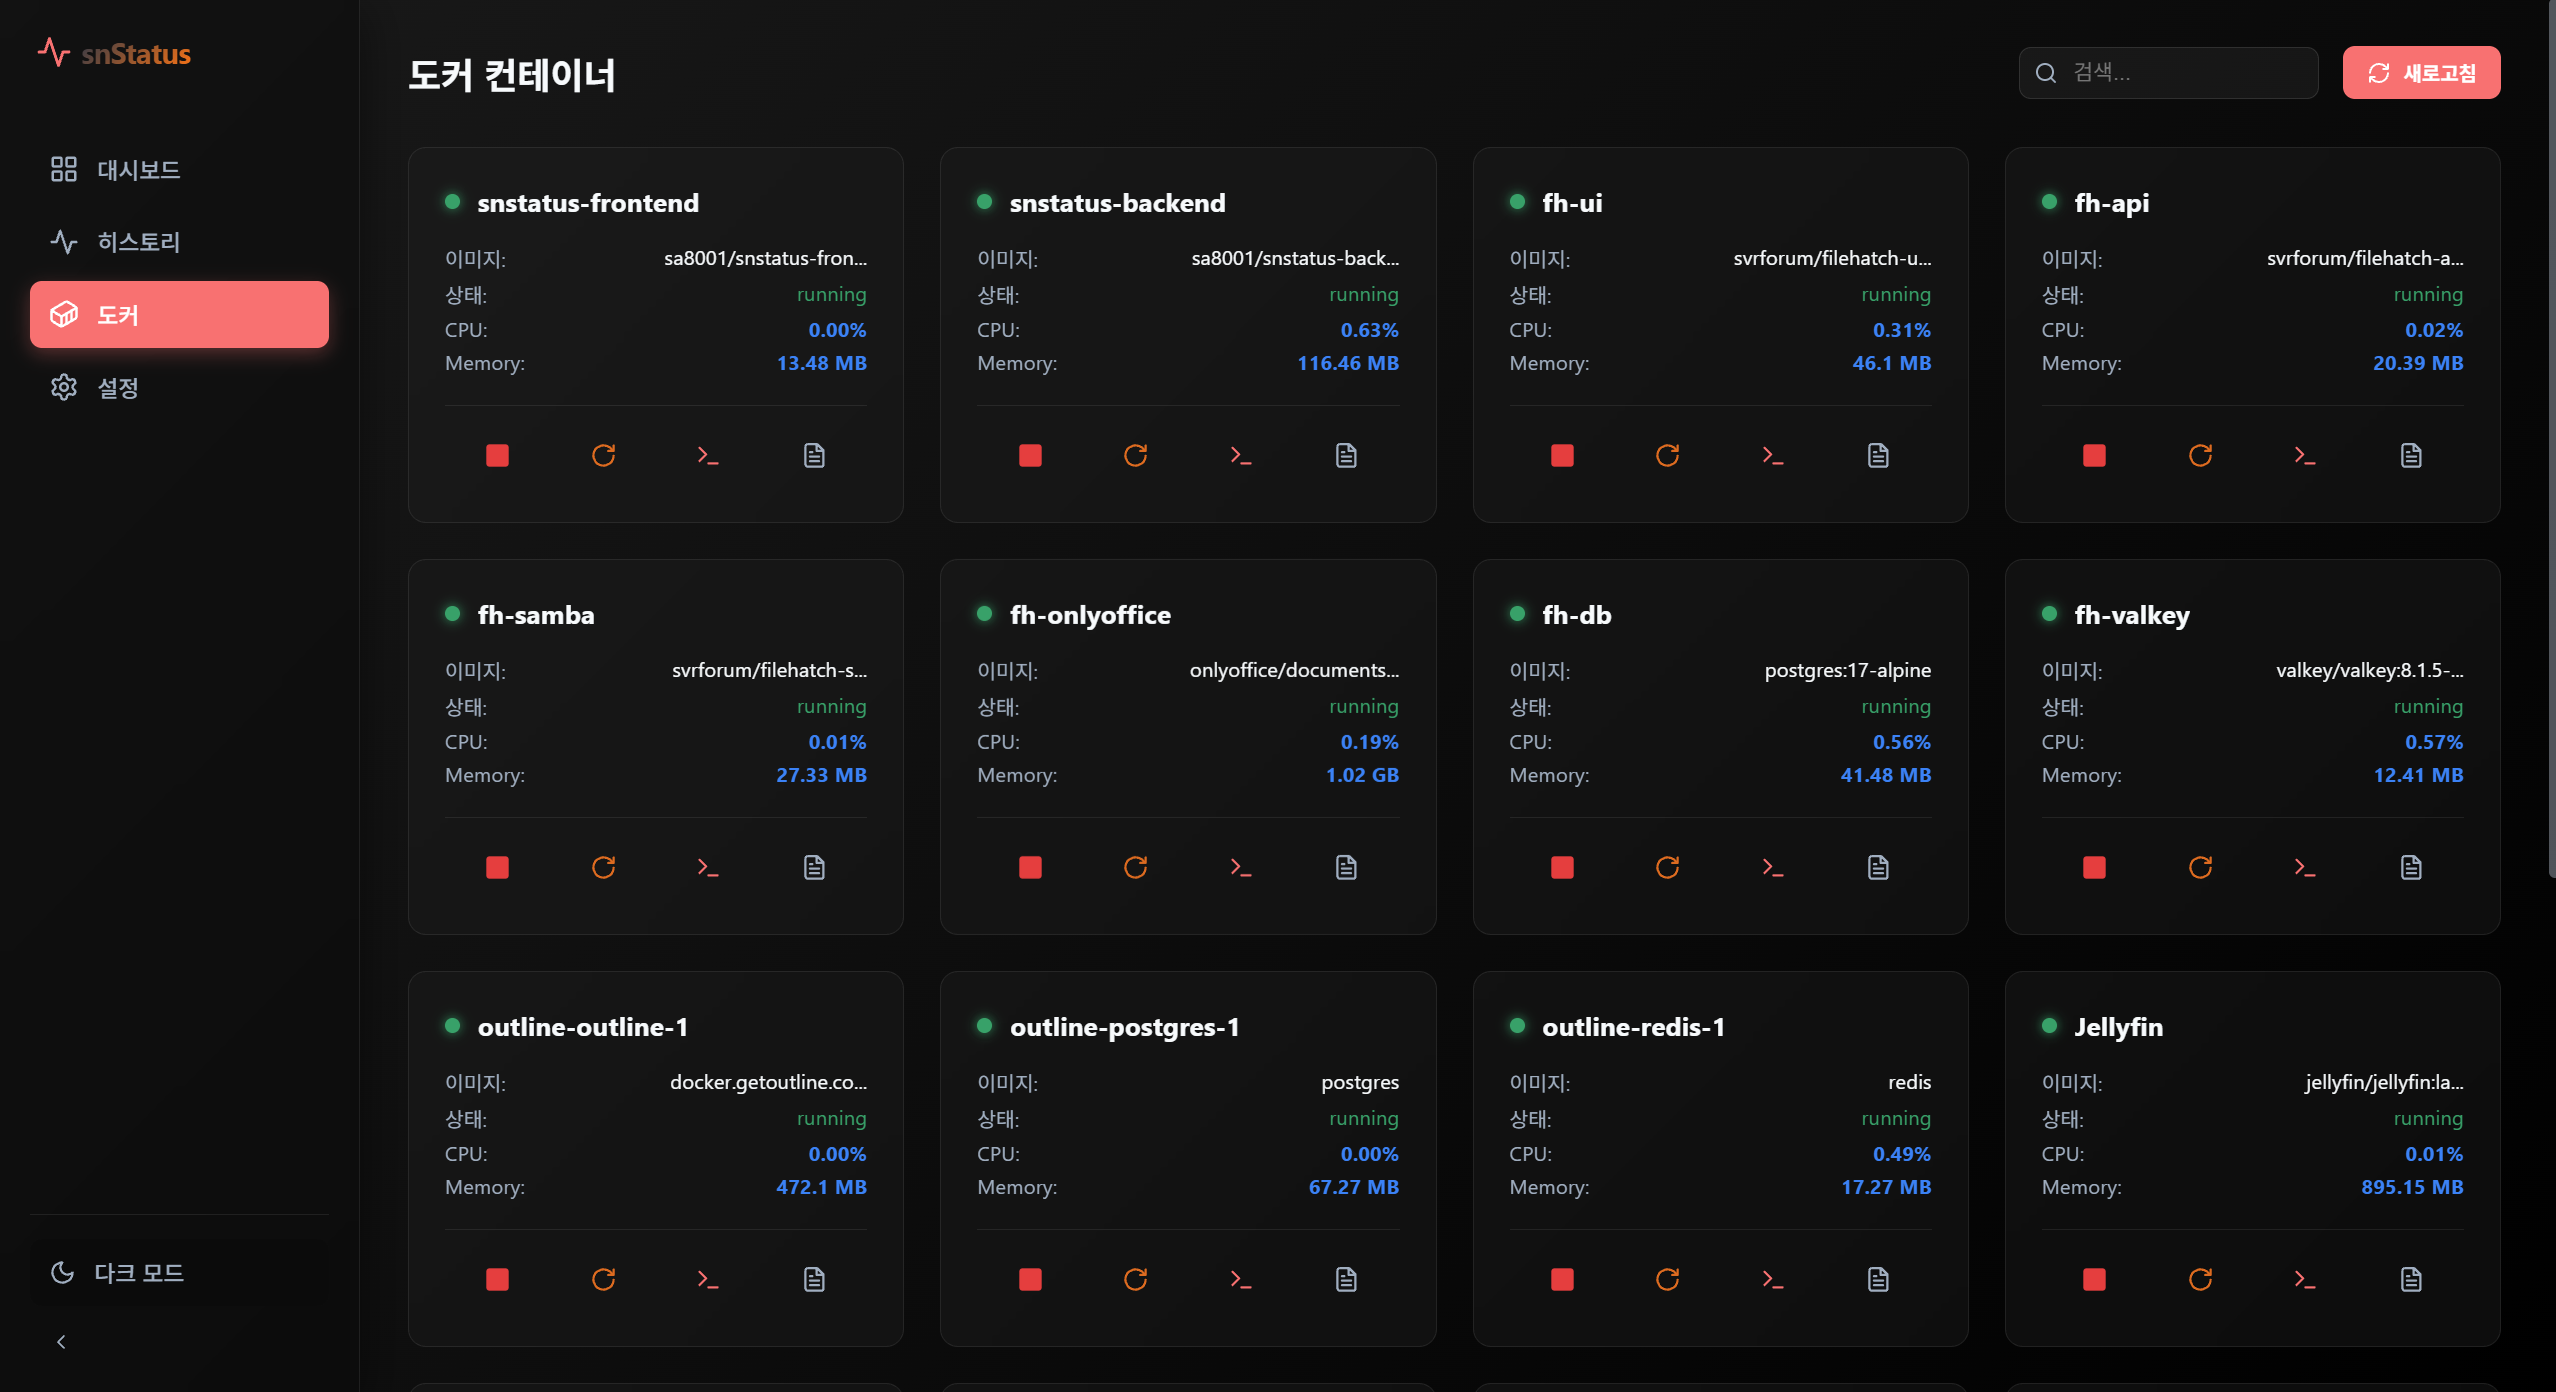Stop the fh-onlyoffice container
Viewport: 2556px width, 1392px height.
click(1030, 868)
